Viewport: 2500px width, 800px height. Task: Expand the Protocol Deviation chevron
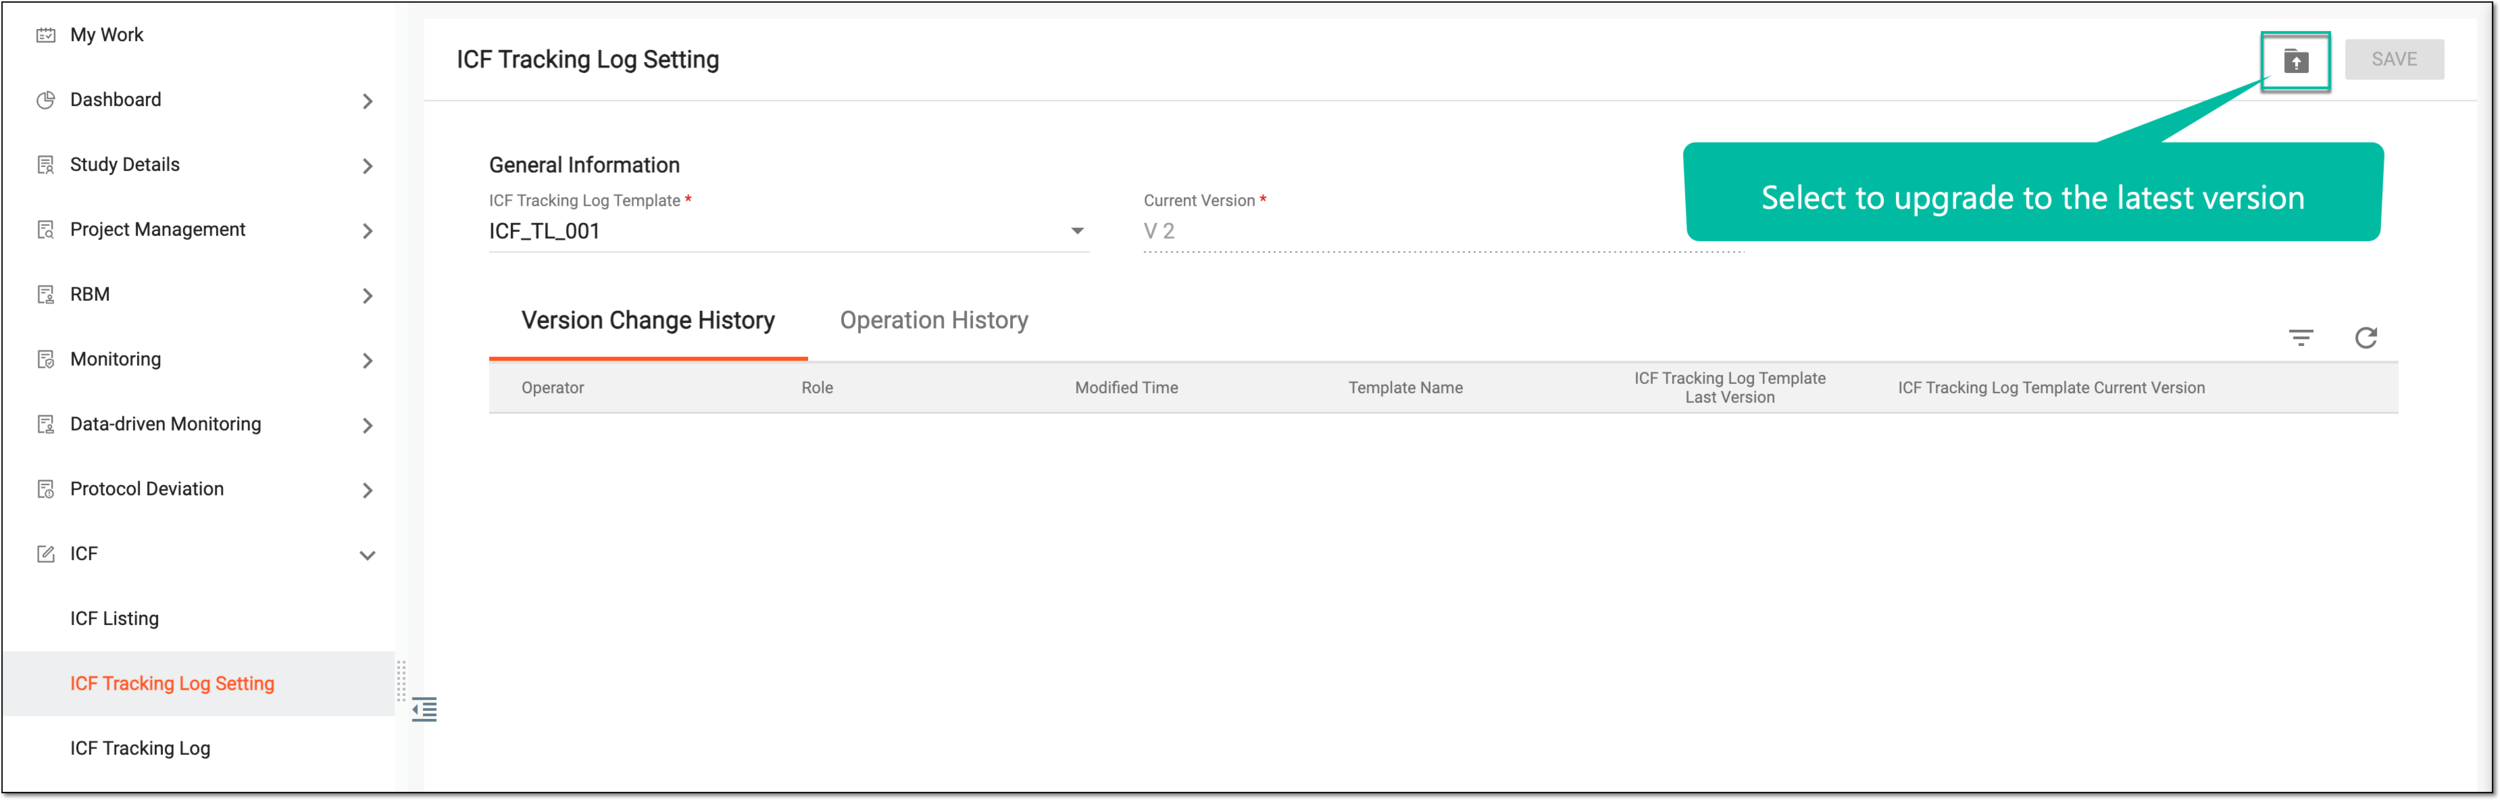(x=368, y=491)
